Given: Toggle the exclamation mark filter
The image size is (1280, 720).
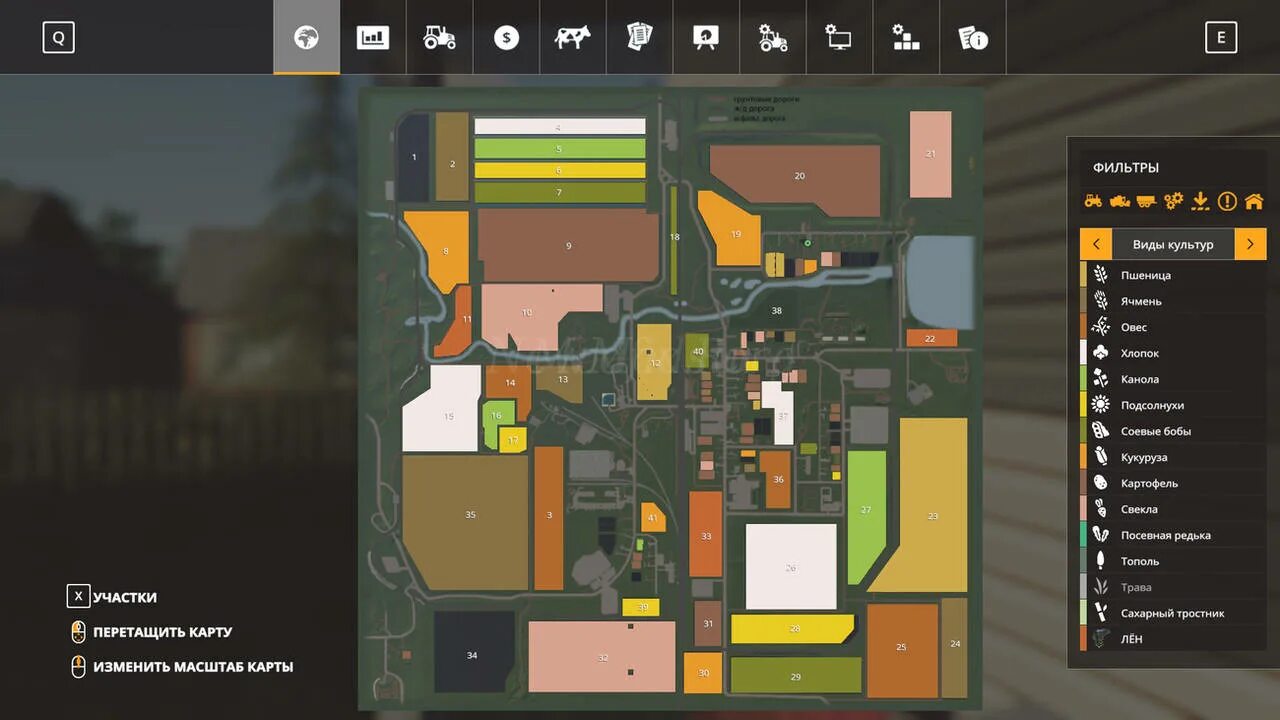Looking at the screenshot, I should (1227, 201).
